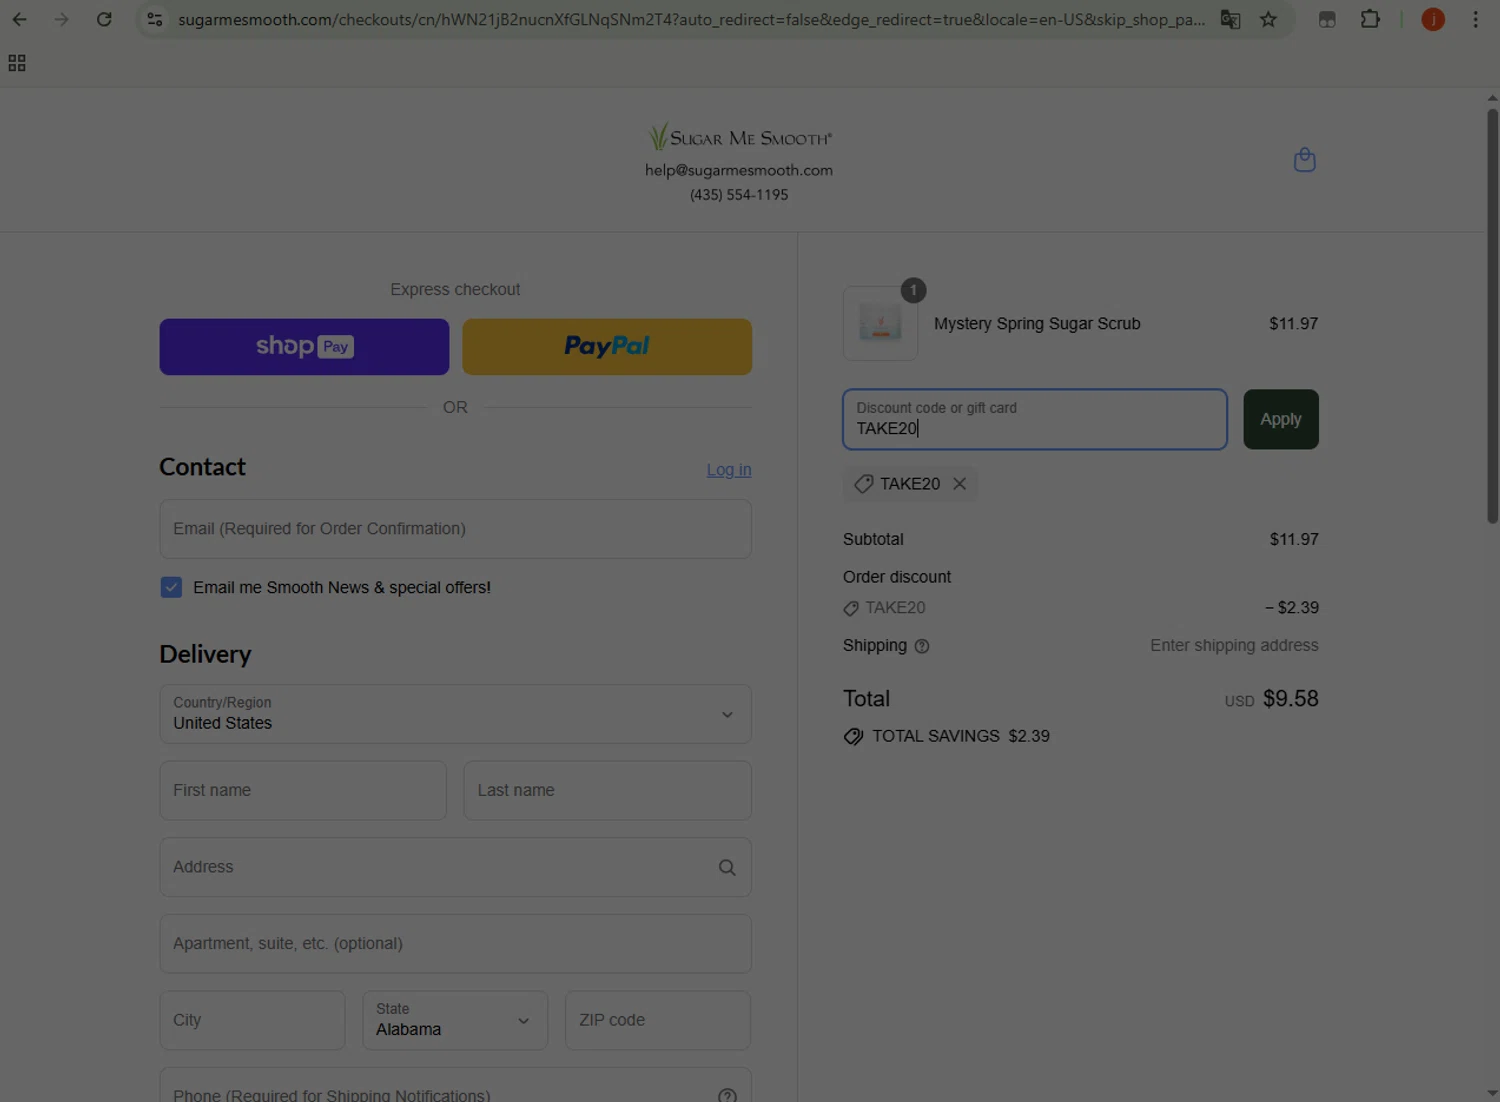Pay with PayPal express checkout
This screenshot has height=1102, width=1500.
(607, 347)
